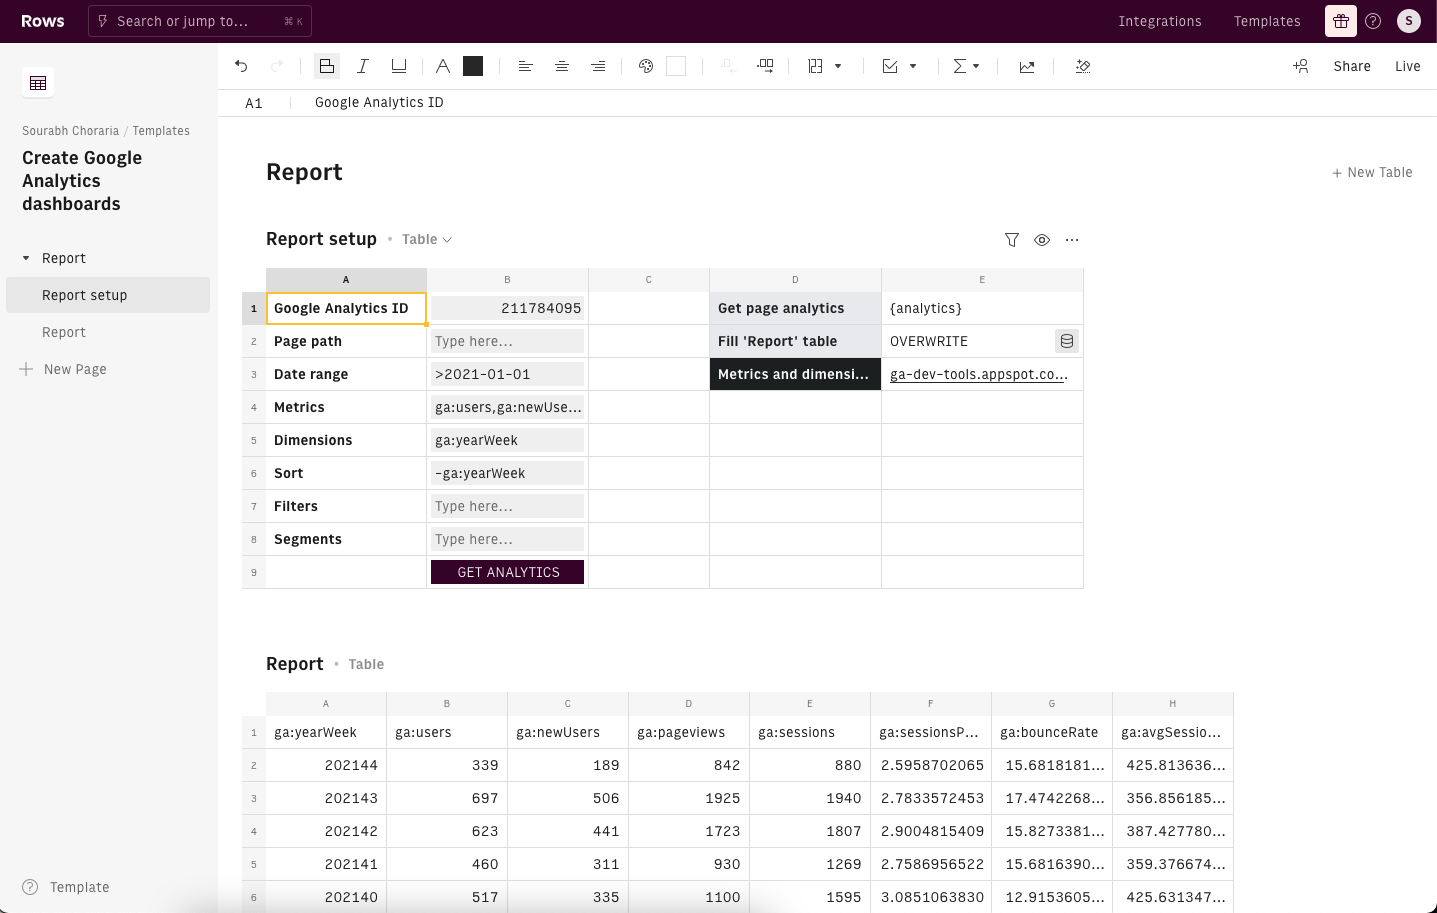Toggle italic text formatting

point(363,66)
